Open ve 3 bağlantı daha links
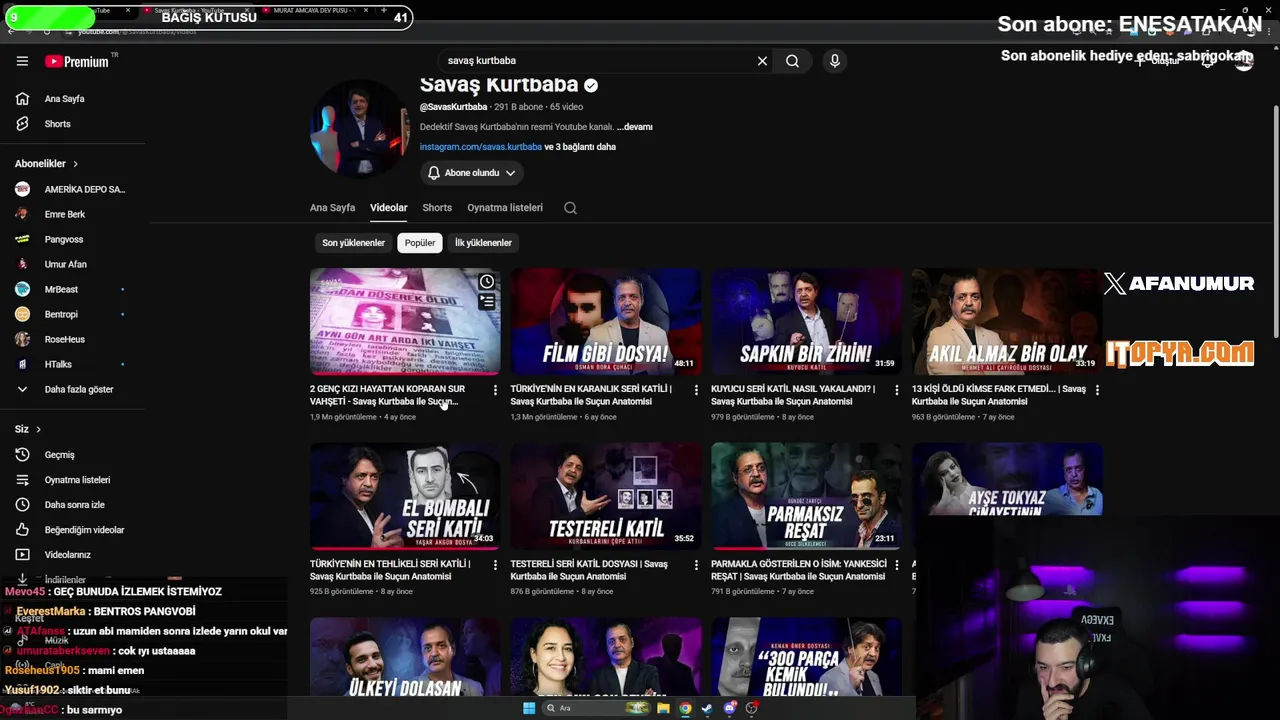The width and height of the screenshot is (1280, 720). pyautogui.click(x=580, y=147)
